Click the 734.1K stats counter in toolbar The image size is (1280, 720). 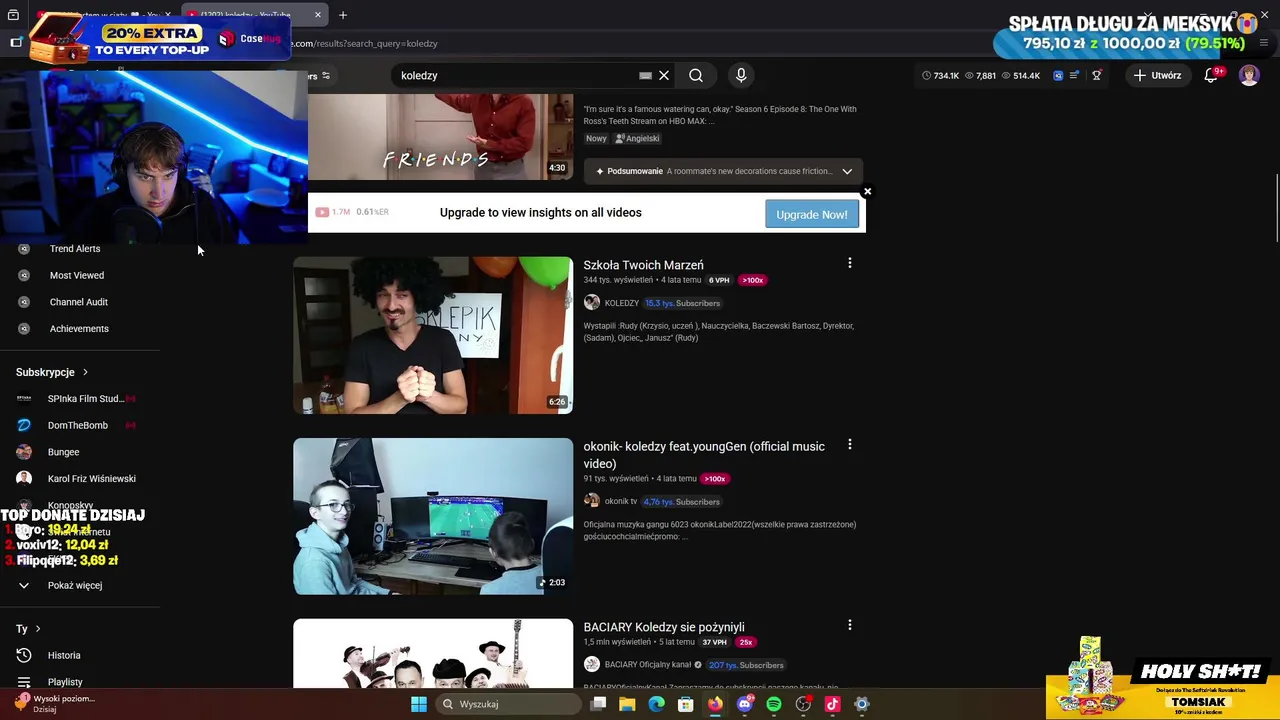(940, 75)
